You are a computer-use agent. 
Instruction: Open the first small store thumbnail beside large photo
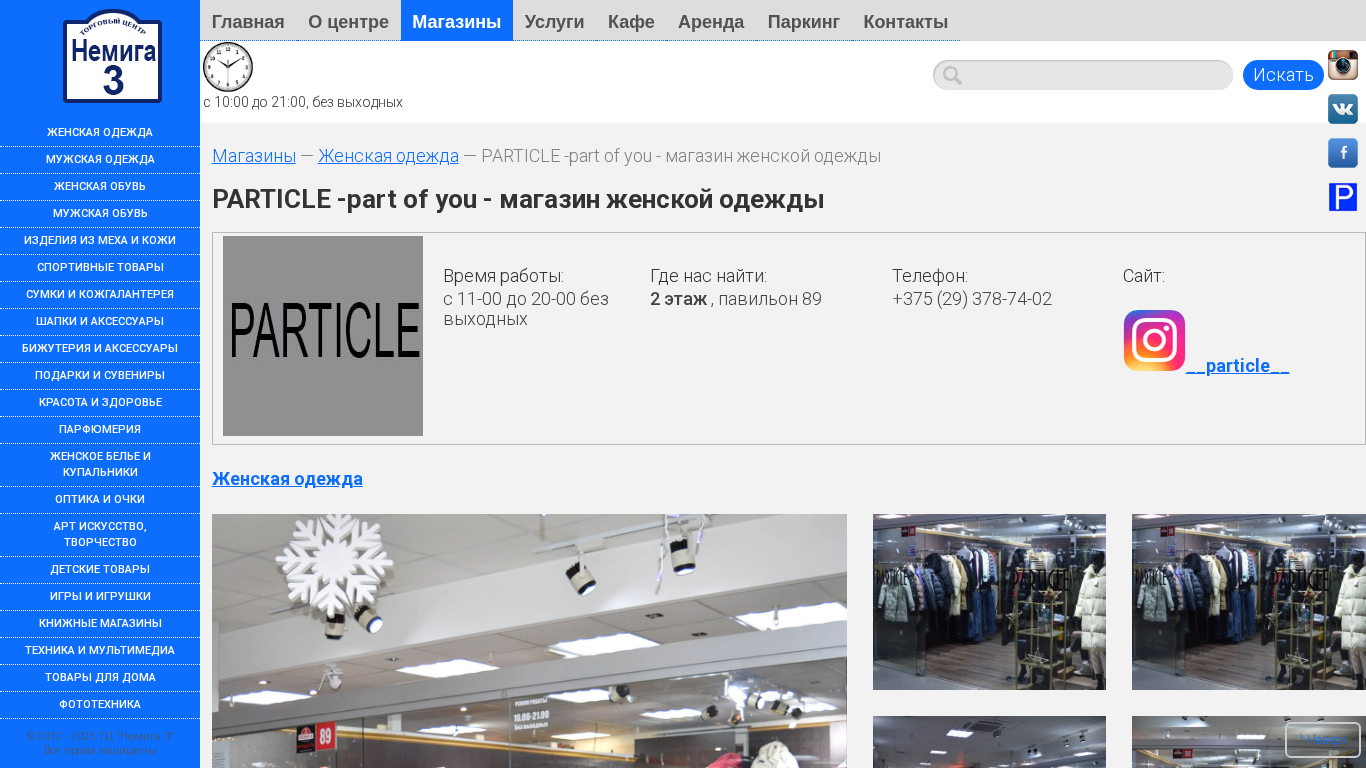989,602
